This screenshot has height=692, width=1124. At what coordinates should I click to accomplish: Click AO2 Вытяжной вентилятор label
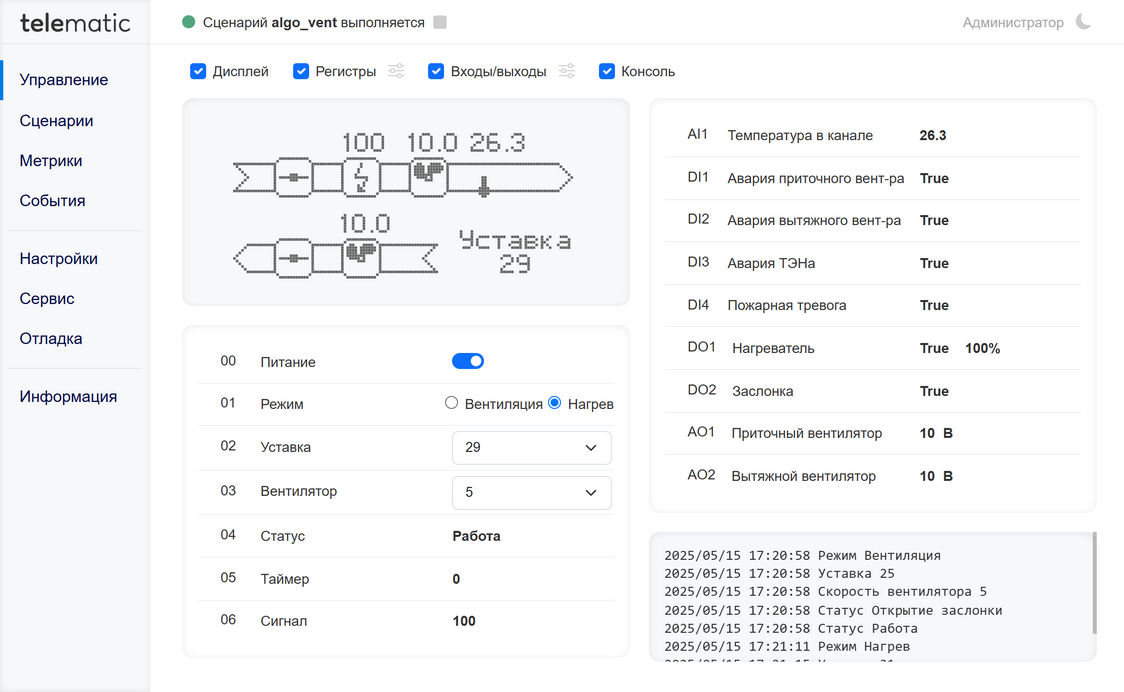click(804, 476)
